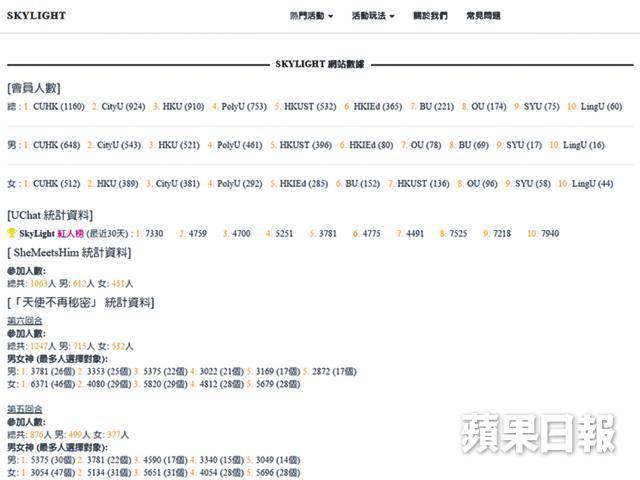Click the trophy icon beside SkyLight 紅人榜
Image resolution: width=640 pixels, height=480 pixels.
pyautogui.click(x=12, y=233)
